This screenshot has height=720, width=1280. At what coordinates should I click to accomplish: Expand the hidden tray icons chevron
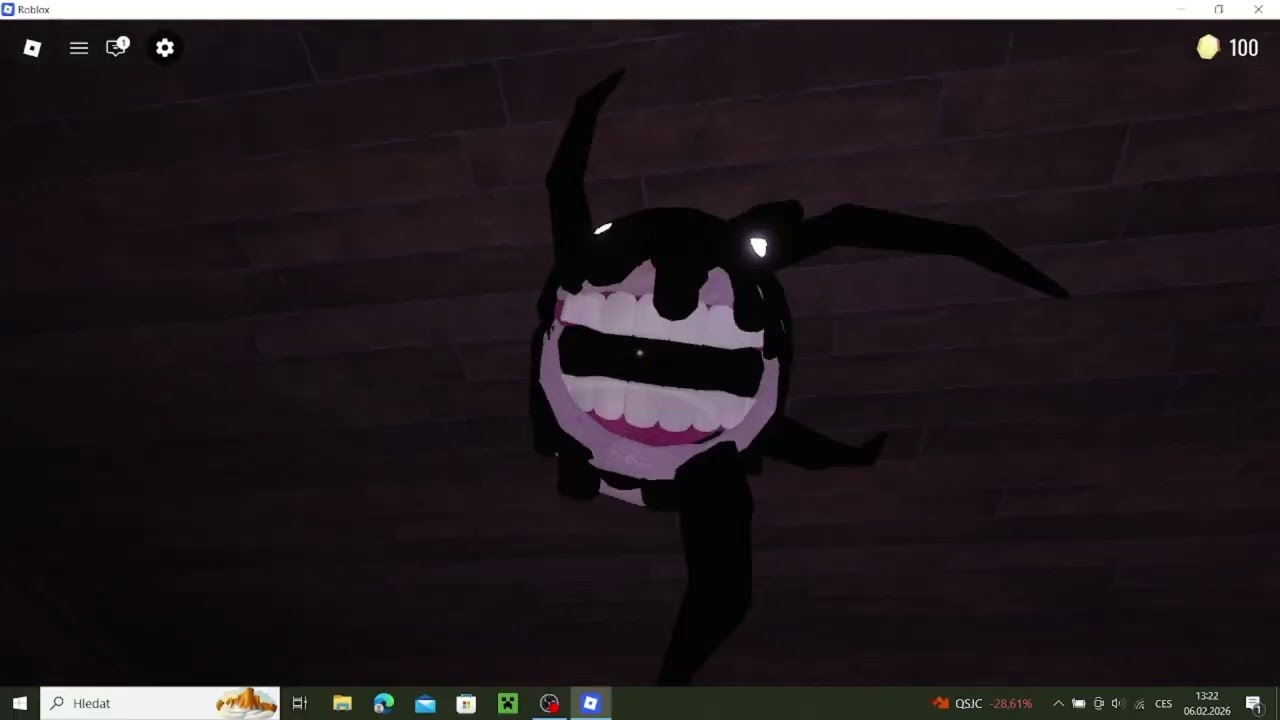[x=1058, y=703]
